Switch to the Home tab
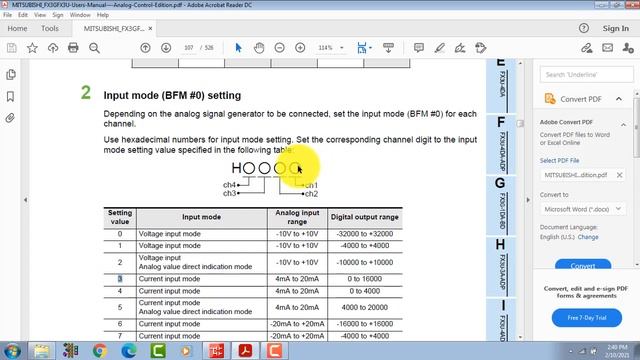 (17, 28)
